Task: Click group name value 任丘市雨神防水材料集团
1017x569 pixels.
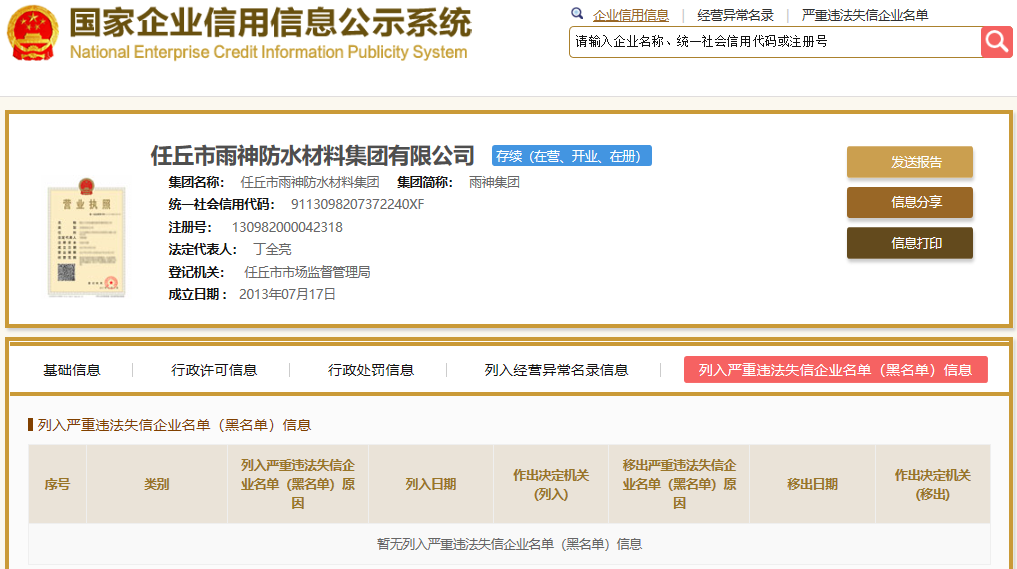Action: click(309, 182)
